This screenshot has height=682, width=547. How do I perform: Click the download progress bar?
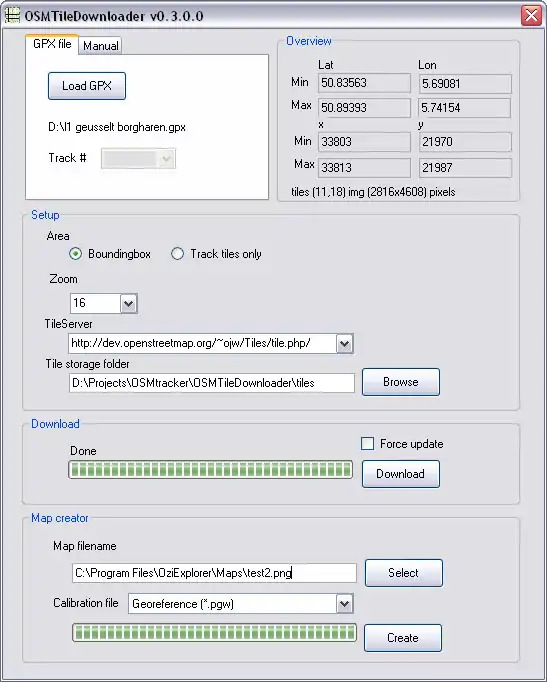(x=210, y=470)
